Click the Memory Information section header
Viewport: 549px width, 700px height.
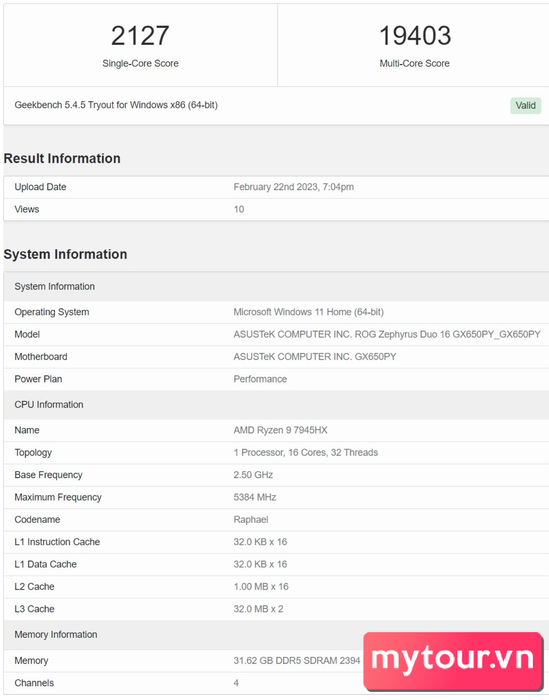tap(276, 635)
